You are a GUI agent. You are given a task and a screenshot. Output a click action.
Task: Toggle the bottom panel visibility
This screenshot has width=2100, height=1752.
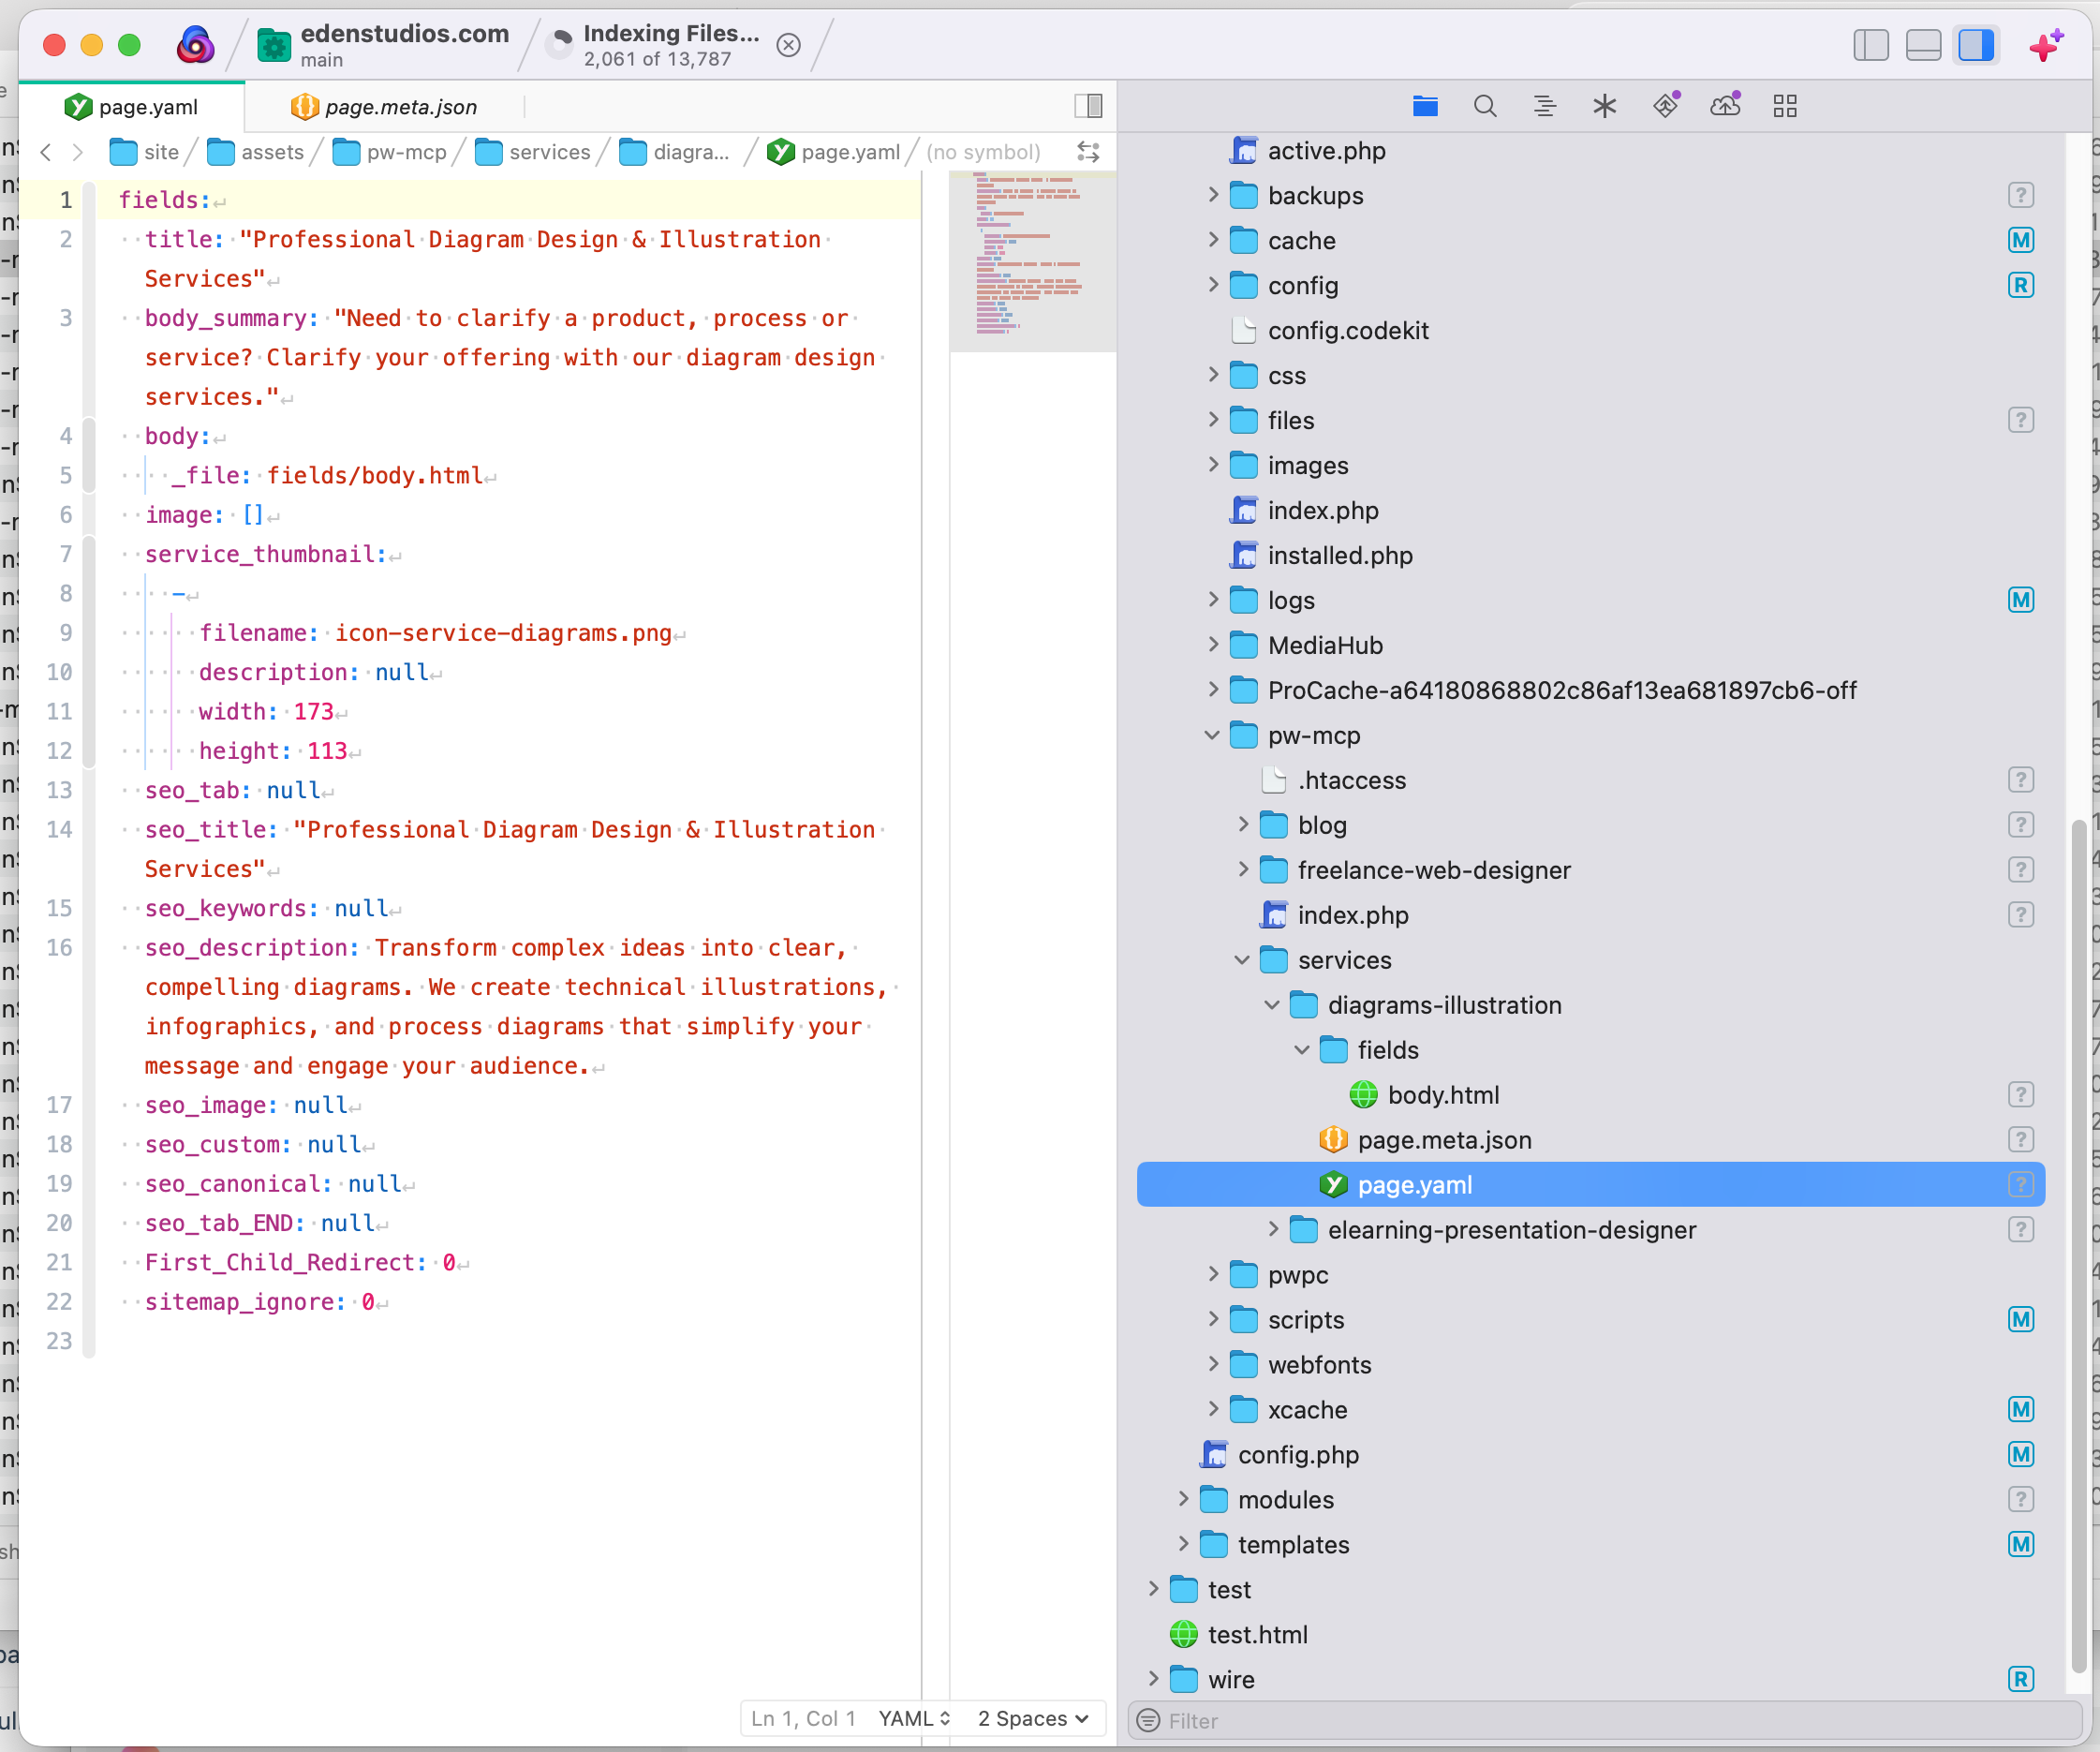click(x=1923, y=45)
